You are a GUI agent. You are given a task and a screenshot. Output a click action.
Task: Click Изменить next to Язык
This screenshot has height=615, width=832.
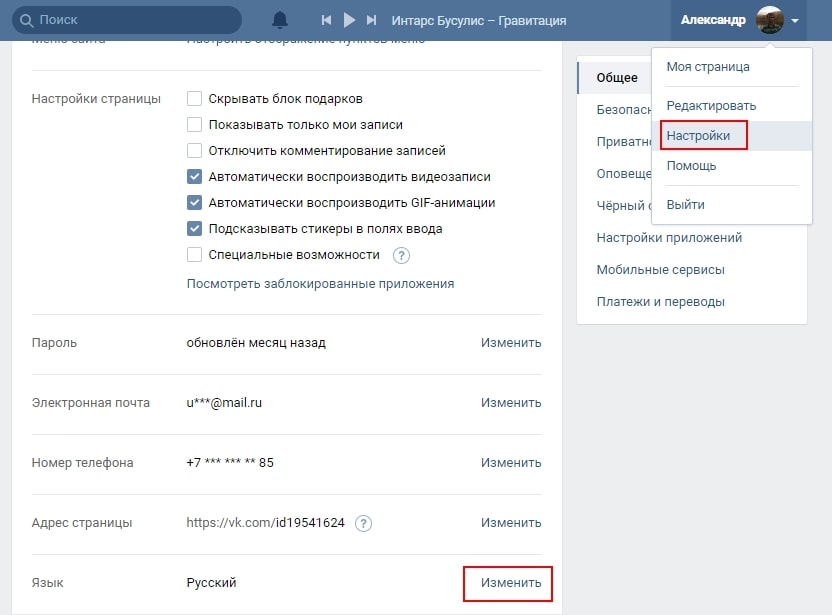point(510,583)
